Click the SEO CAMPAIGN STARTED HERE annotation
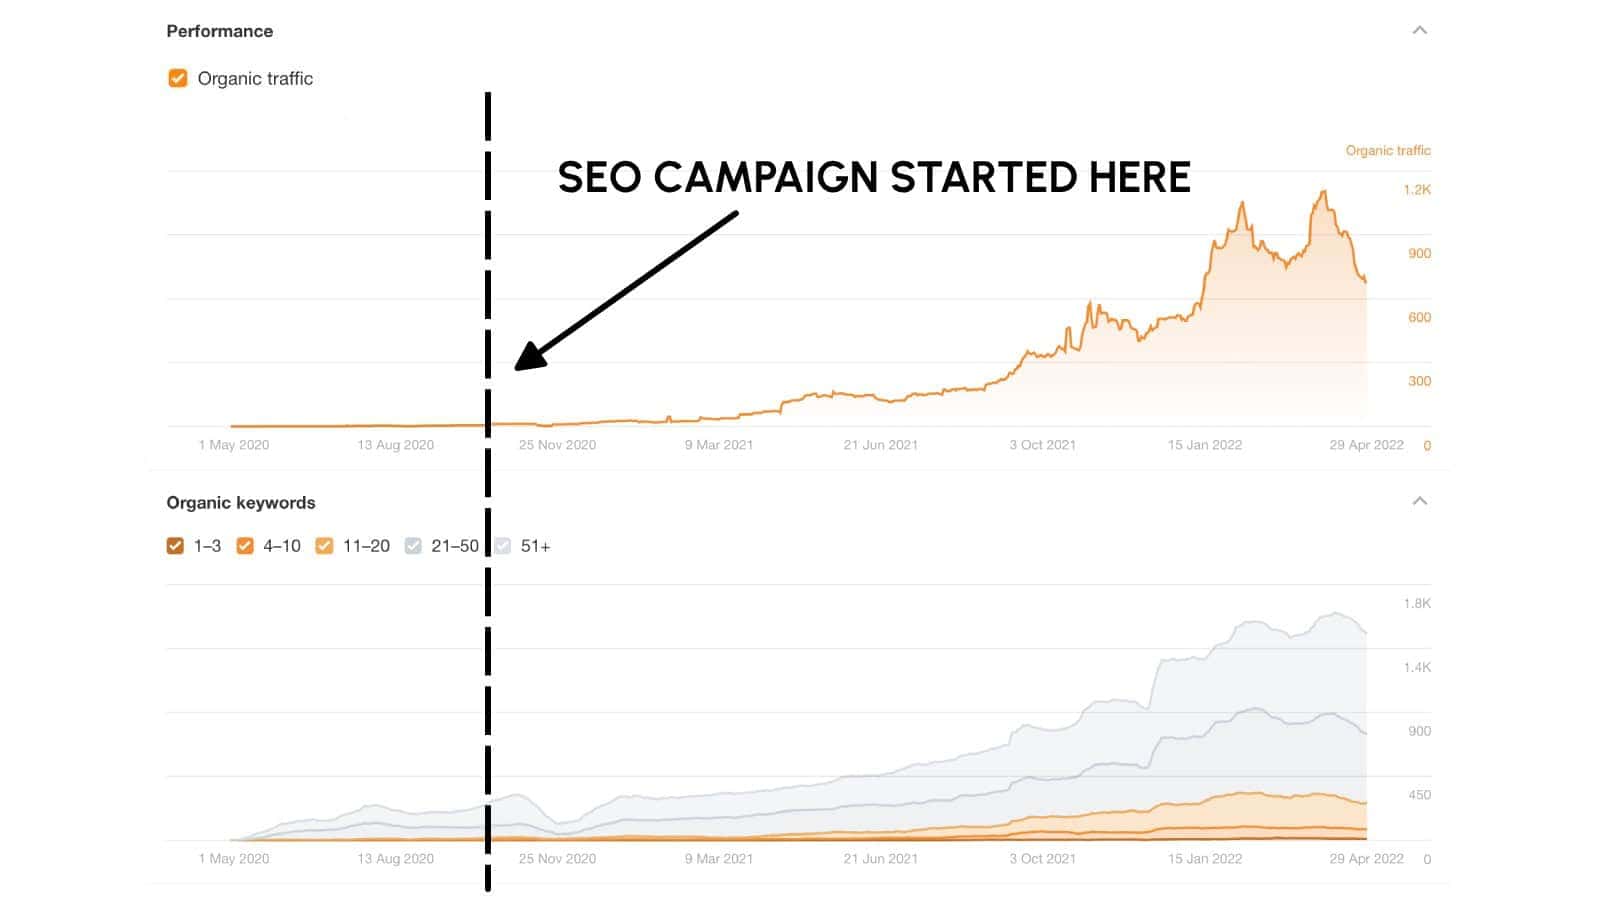Viewport: 1600px width, 900px height. coord(874,178)
